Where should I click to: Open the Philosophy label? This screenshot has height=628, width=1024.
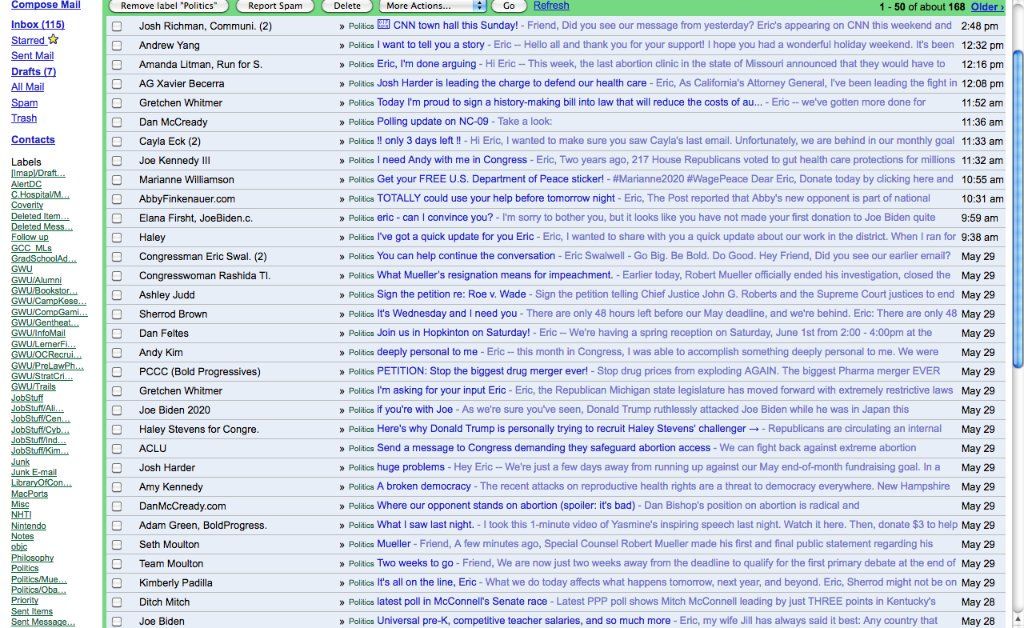pos(32,558)
